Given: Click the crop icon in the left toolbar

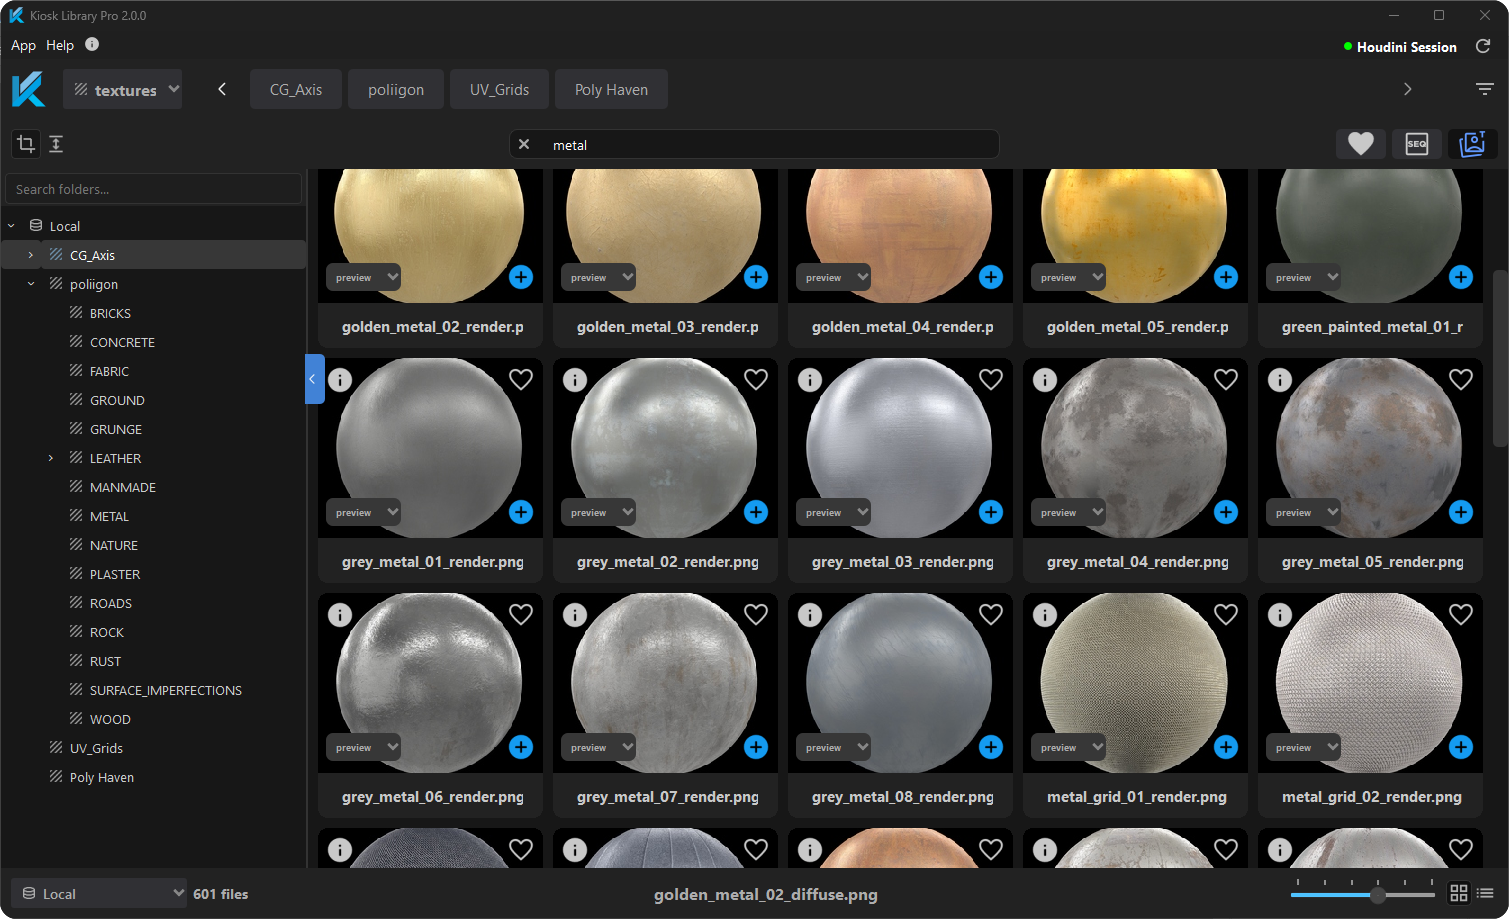Looking at the screenshot, I should tap(26, 144).
